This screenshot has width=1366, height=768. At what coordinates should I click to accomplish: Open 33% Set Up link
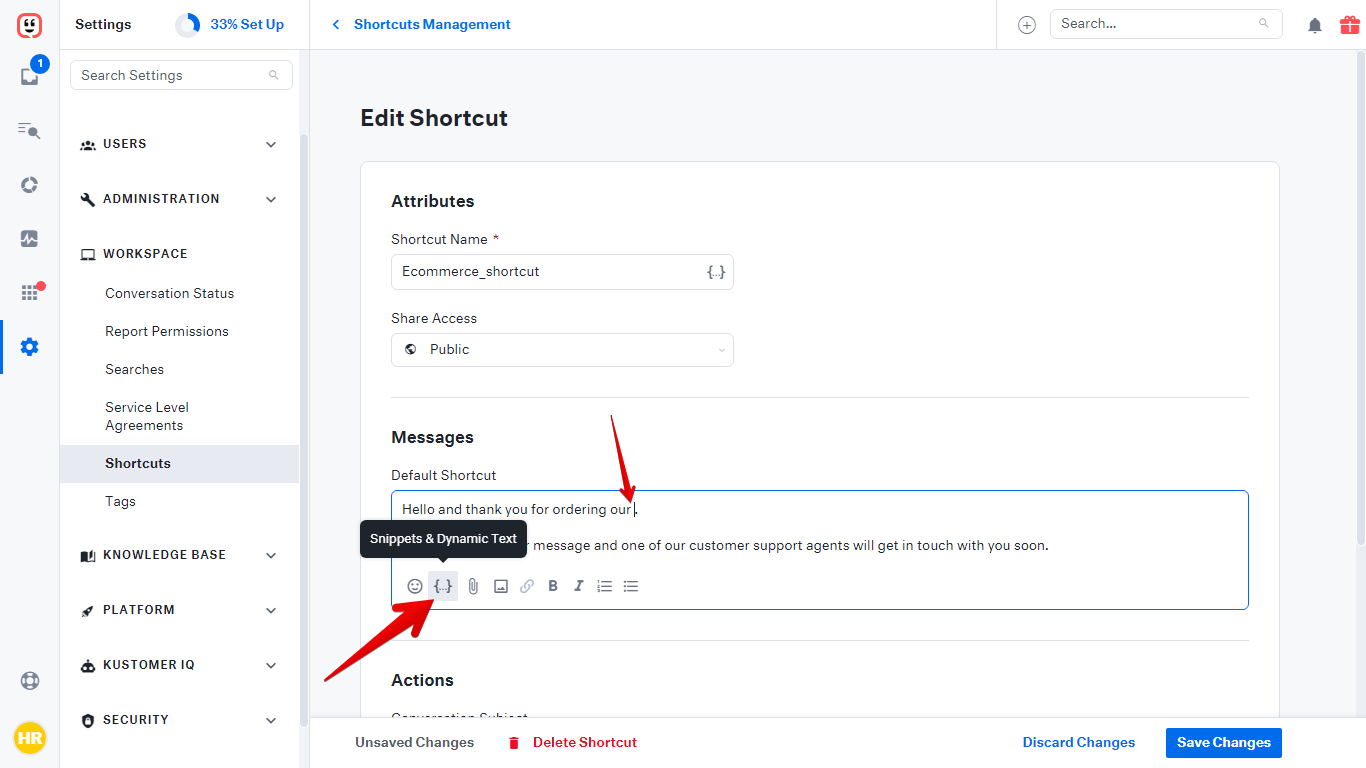pos(247,24)
